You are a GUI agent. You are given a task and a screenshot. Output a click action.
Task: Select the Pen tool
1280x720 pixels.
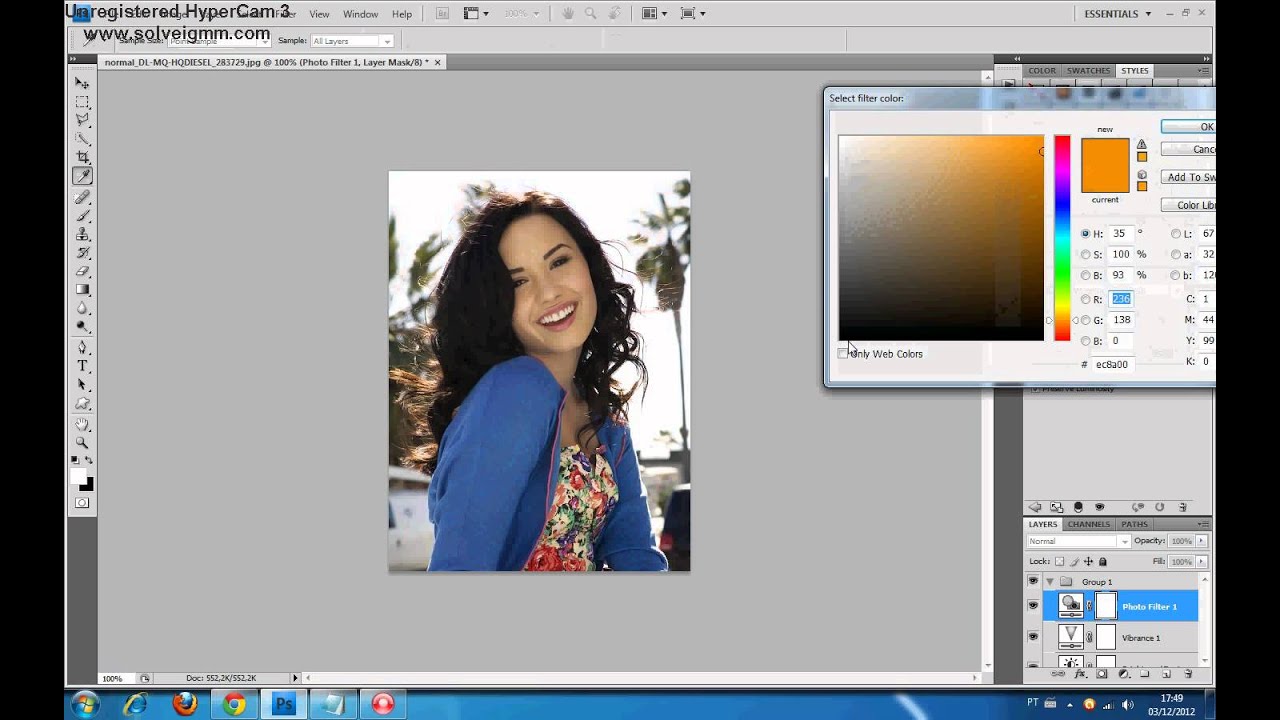click(82, 348)
